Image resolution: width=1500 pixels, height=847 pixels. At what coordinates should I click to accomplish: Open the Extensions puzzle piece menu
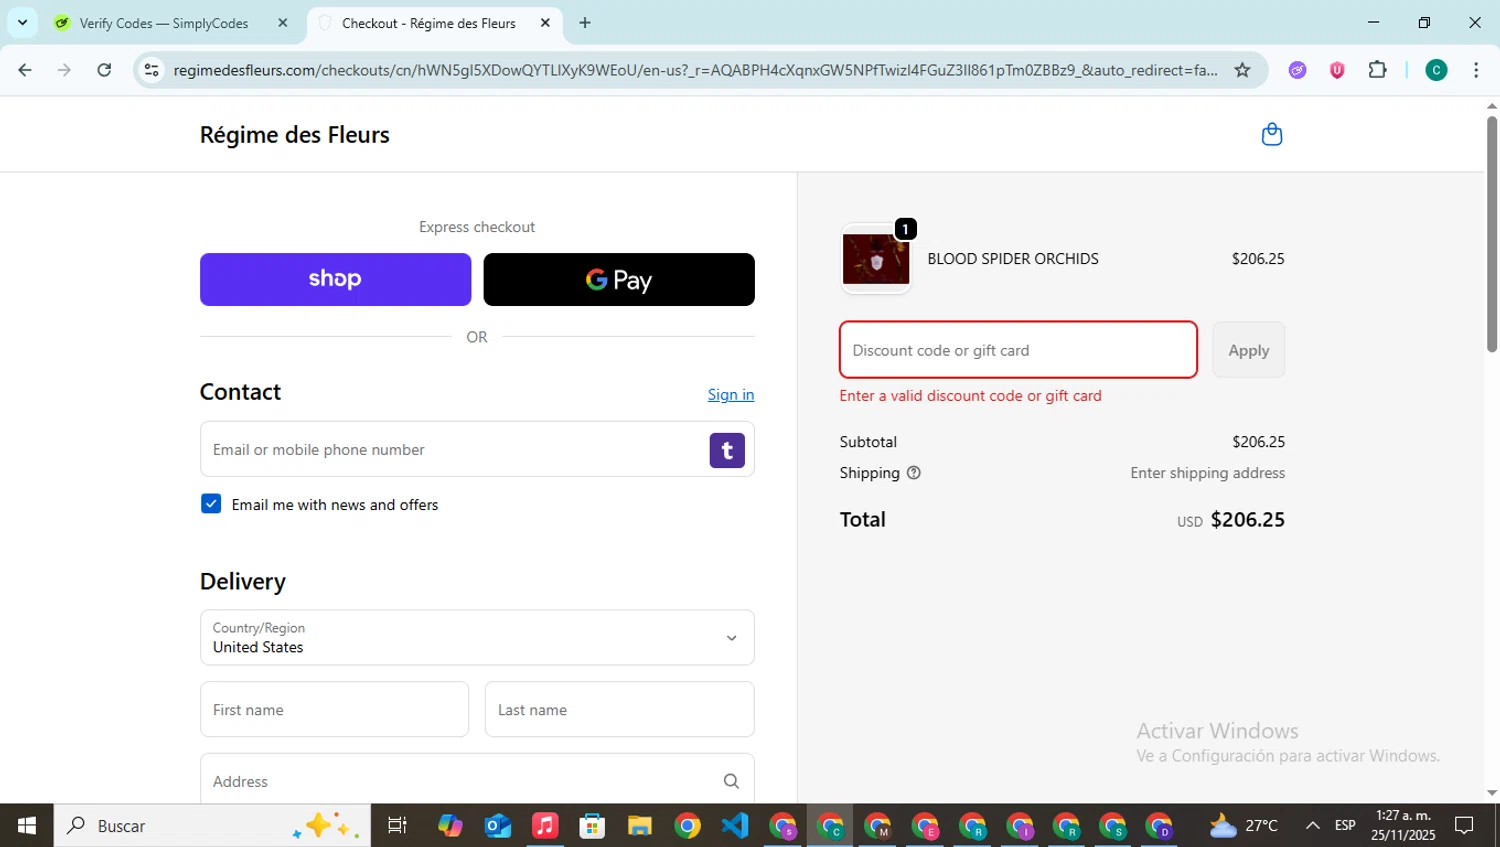tap(1377, 70)
